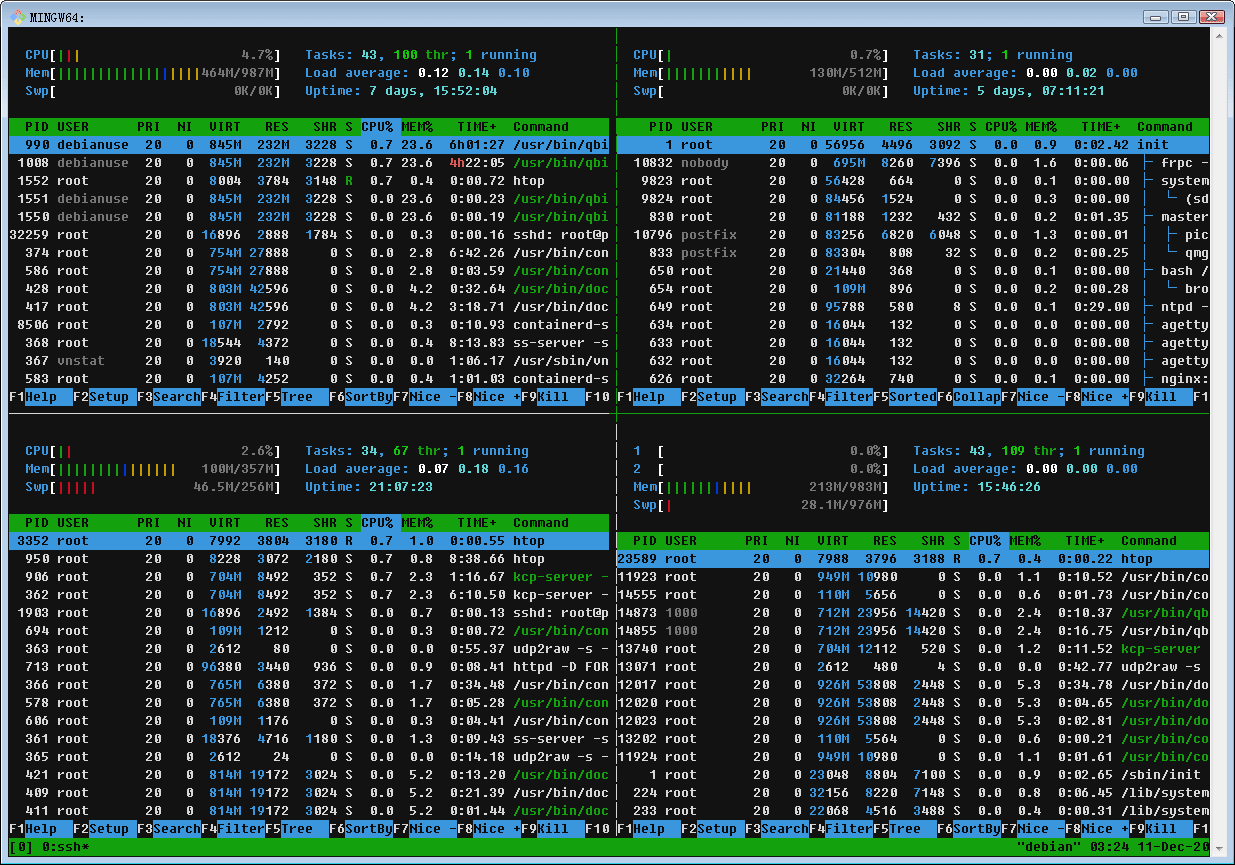Toggle F5 Tree in bottom-right htop pane
Image resolution: width=1235 pixels, height=865 pixels.
905,829
